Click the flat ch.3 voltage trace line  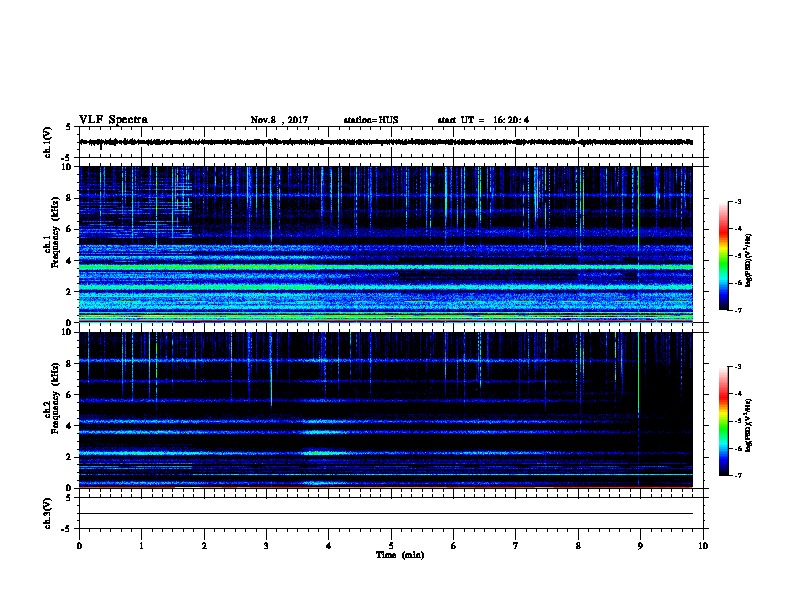click(x=386, y=514)
